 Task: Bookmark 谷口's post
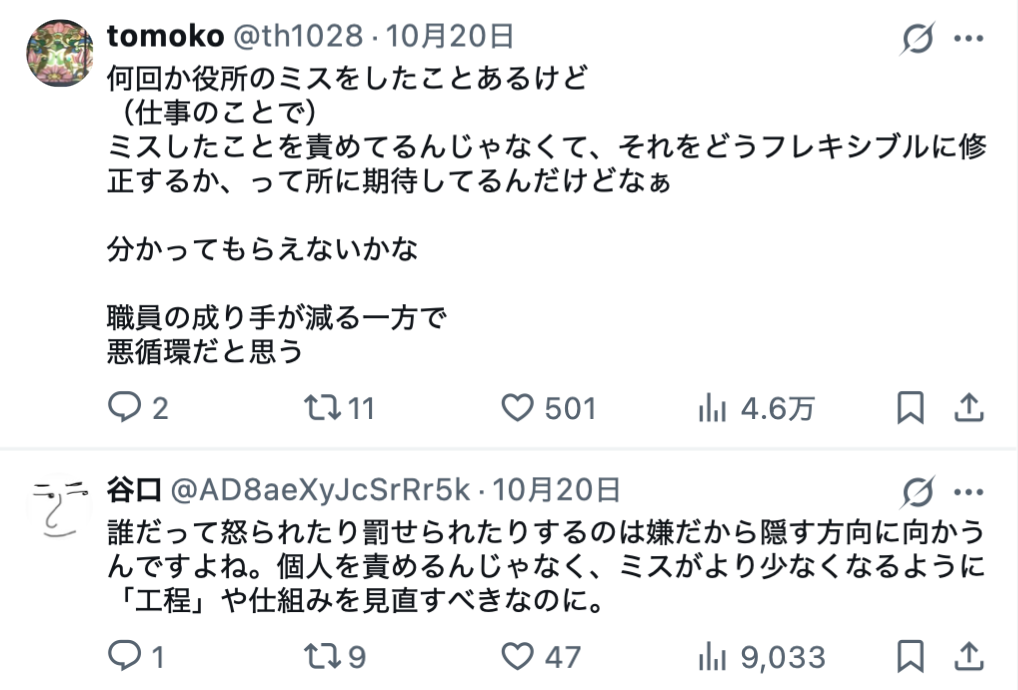[x=910, y=657]
